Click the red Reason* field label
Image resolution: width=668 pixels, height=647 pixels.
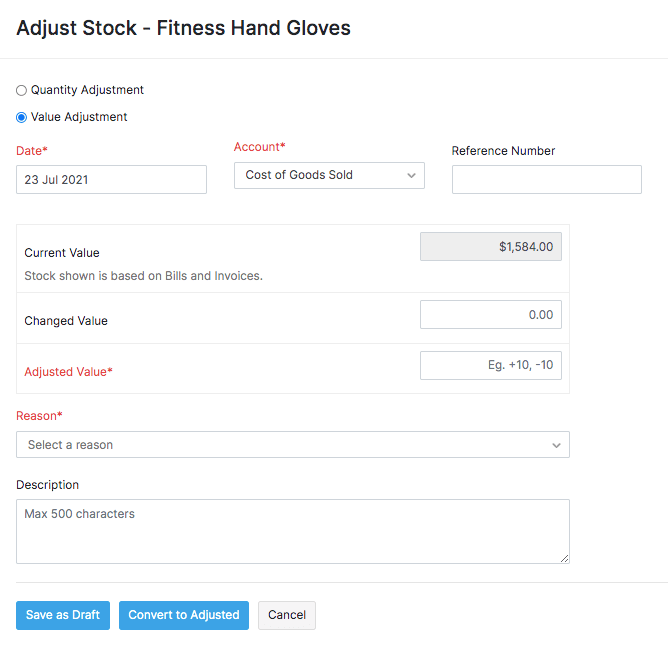click(39, 415)
